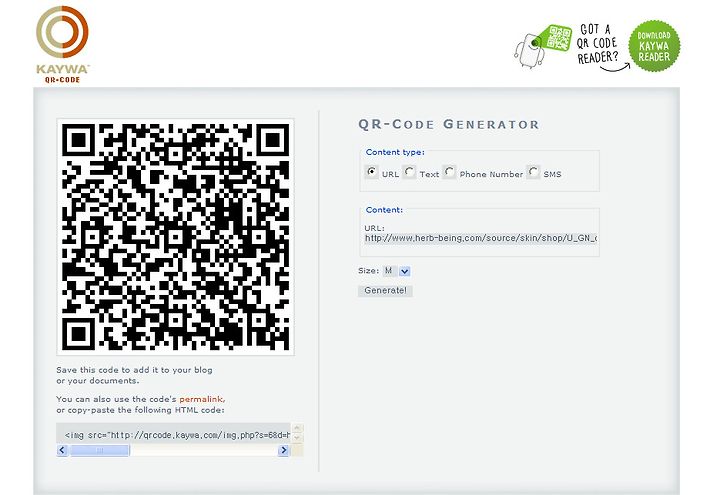Choose the Phone Number radio button
This screenshot has width=720, height=495.
coord(449,172)
